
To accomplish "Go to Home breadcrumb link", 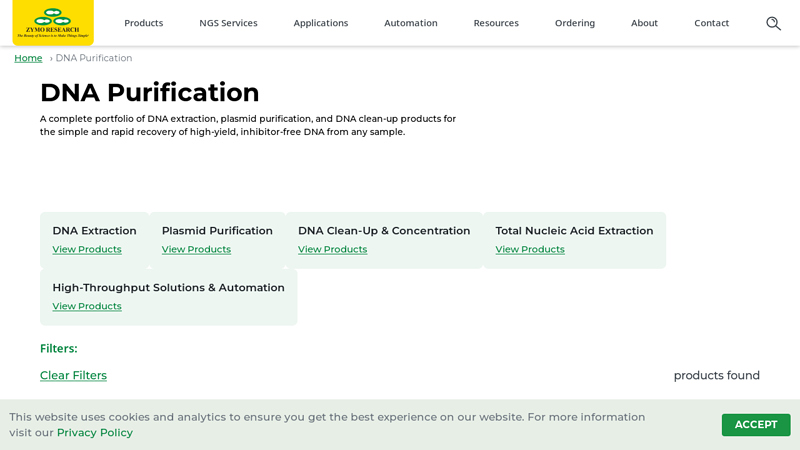I will [28, 58].
